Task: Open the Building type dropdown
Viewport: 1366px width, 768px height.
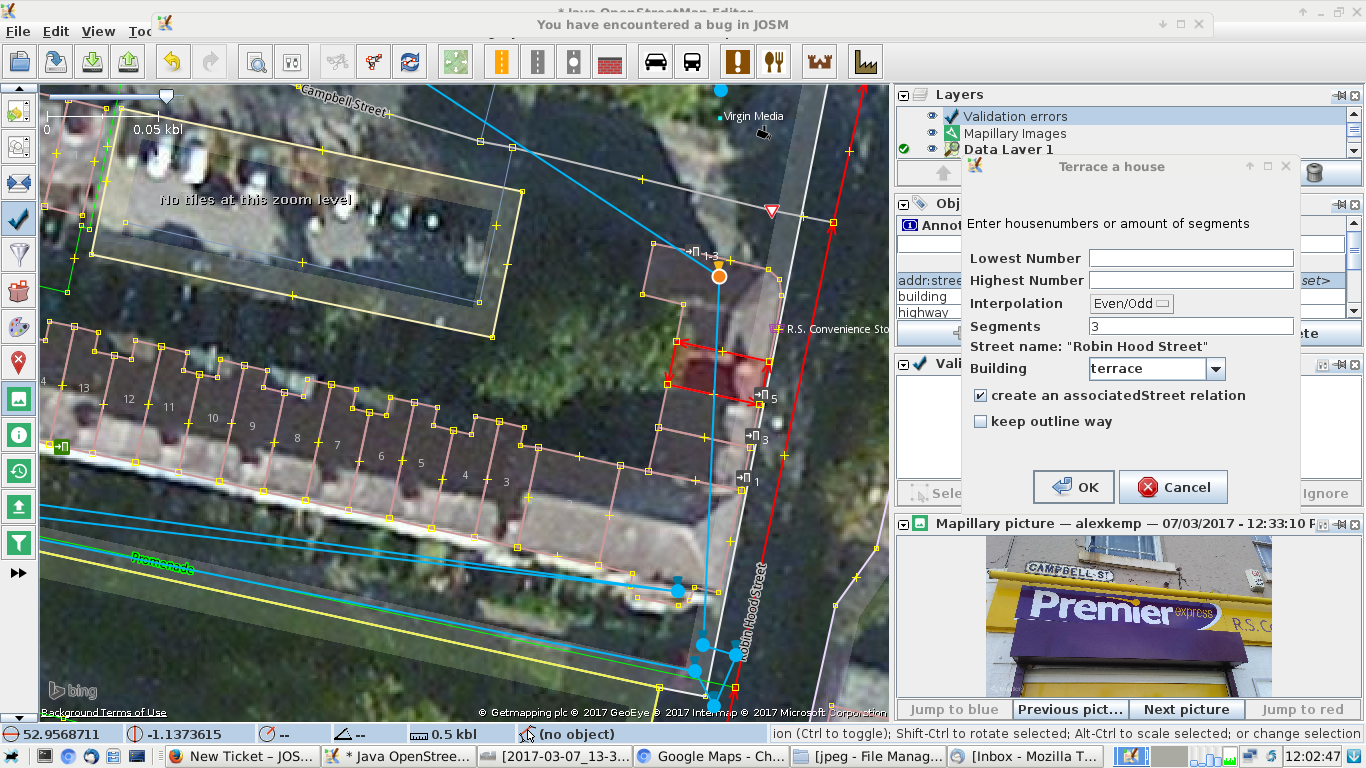Action: [x=1215, y=369]
